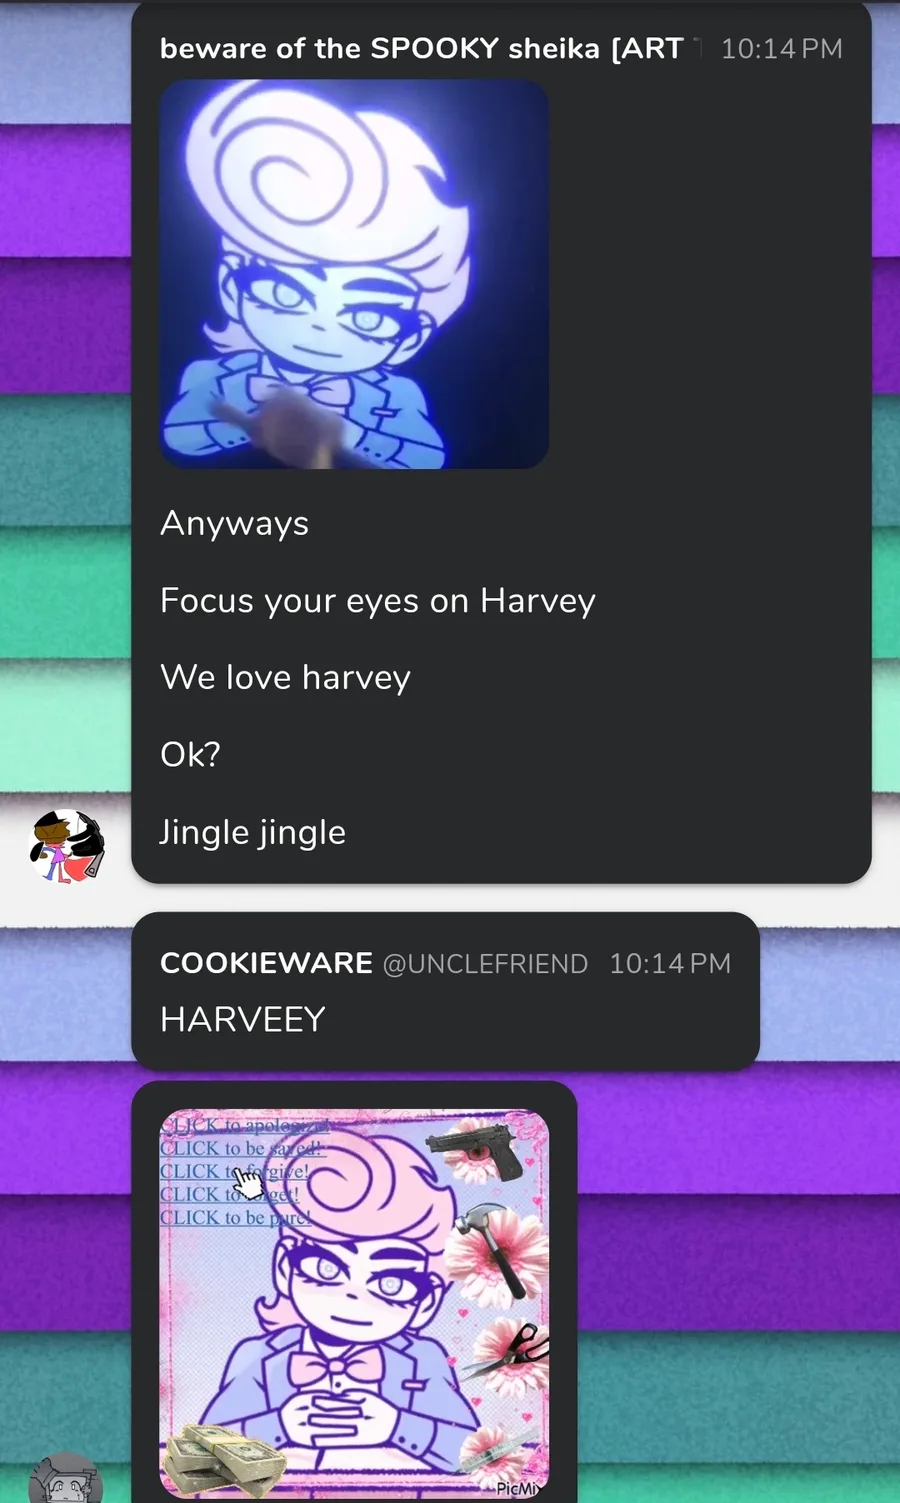Tap the 'Ok?' message line

coord(190,754)
